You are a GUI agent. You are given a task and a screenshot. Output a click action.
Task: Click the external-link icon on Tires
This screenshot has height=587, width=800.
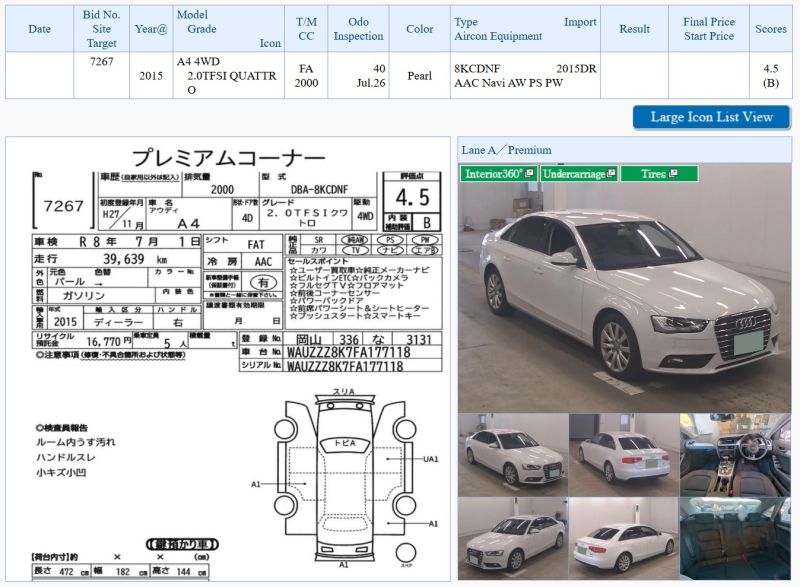[672, 173]
